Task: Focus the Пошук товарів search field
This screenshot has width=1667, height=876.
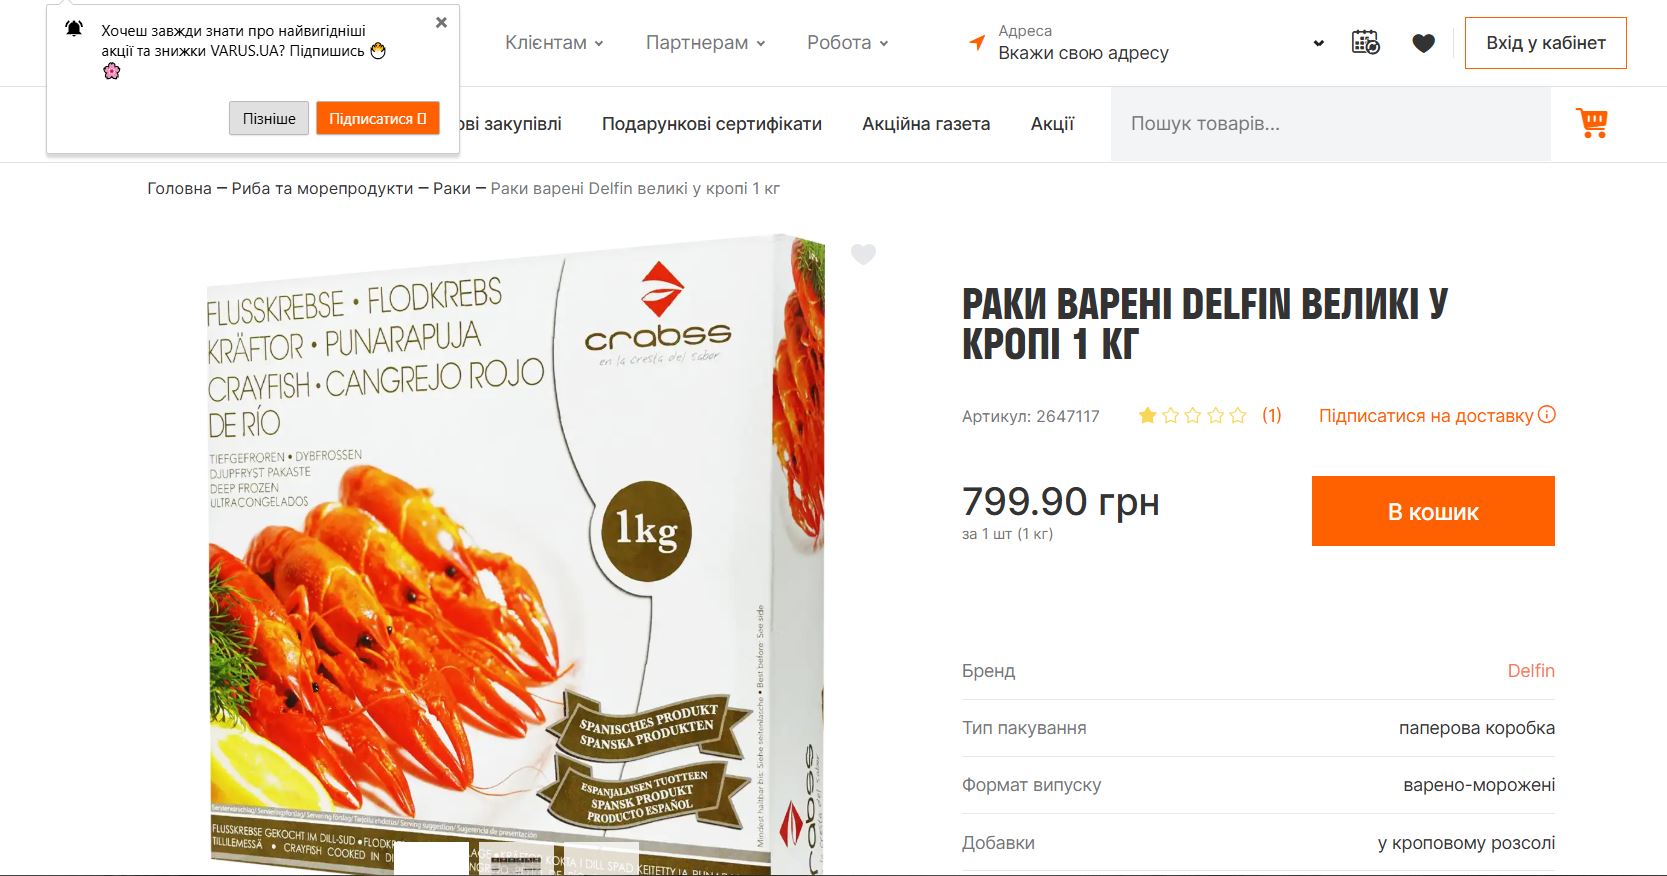Action: point(1330,124)
